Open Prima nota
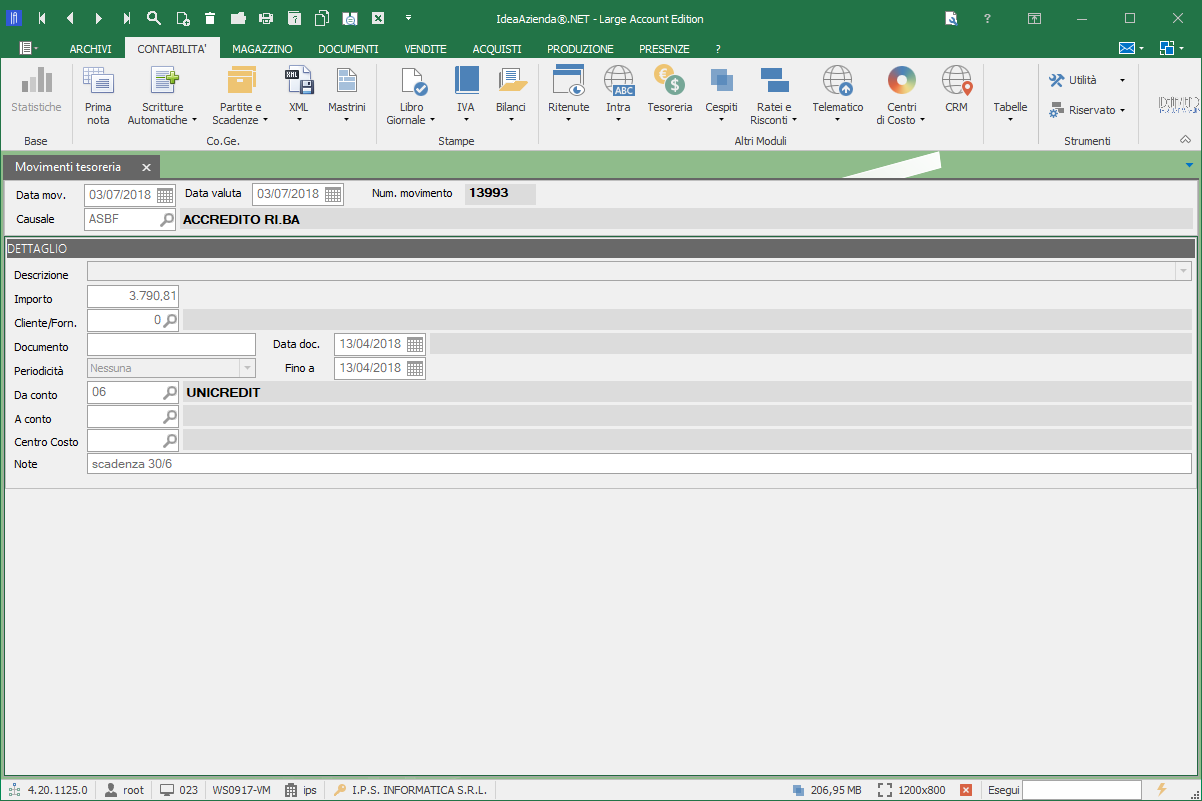Viewport: 1202px width, 801px height. click(98, 96)
